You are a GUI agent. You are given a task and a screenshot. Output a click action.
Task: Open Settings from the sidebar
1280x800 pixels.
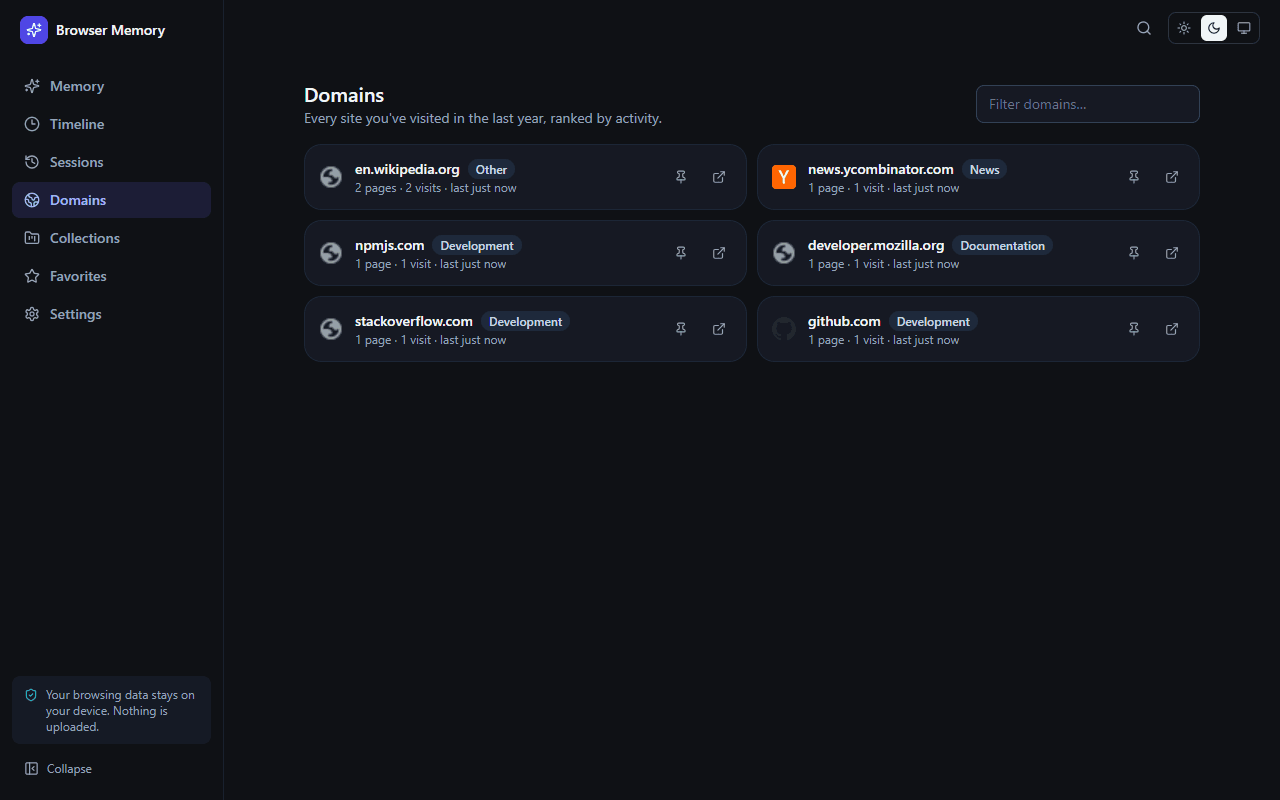(111, 314)
